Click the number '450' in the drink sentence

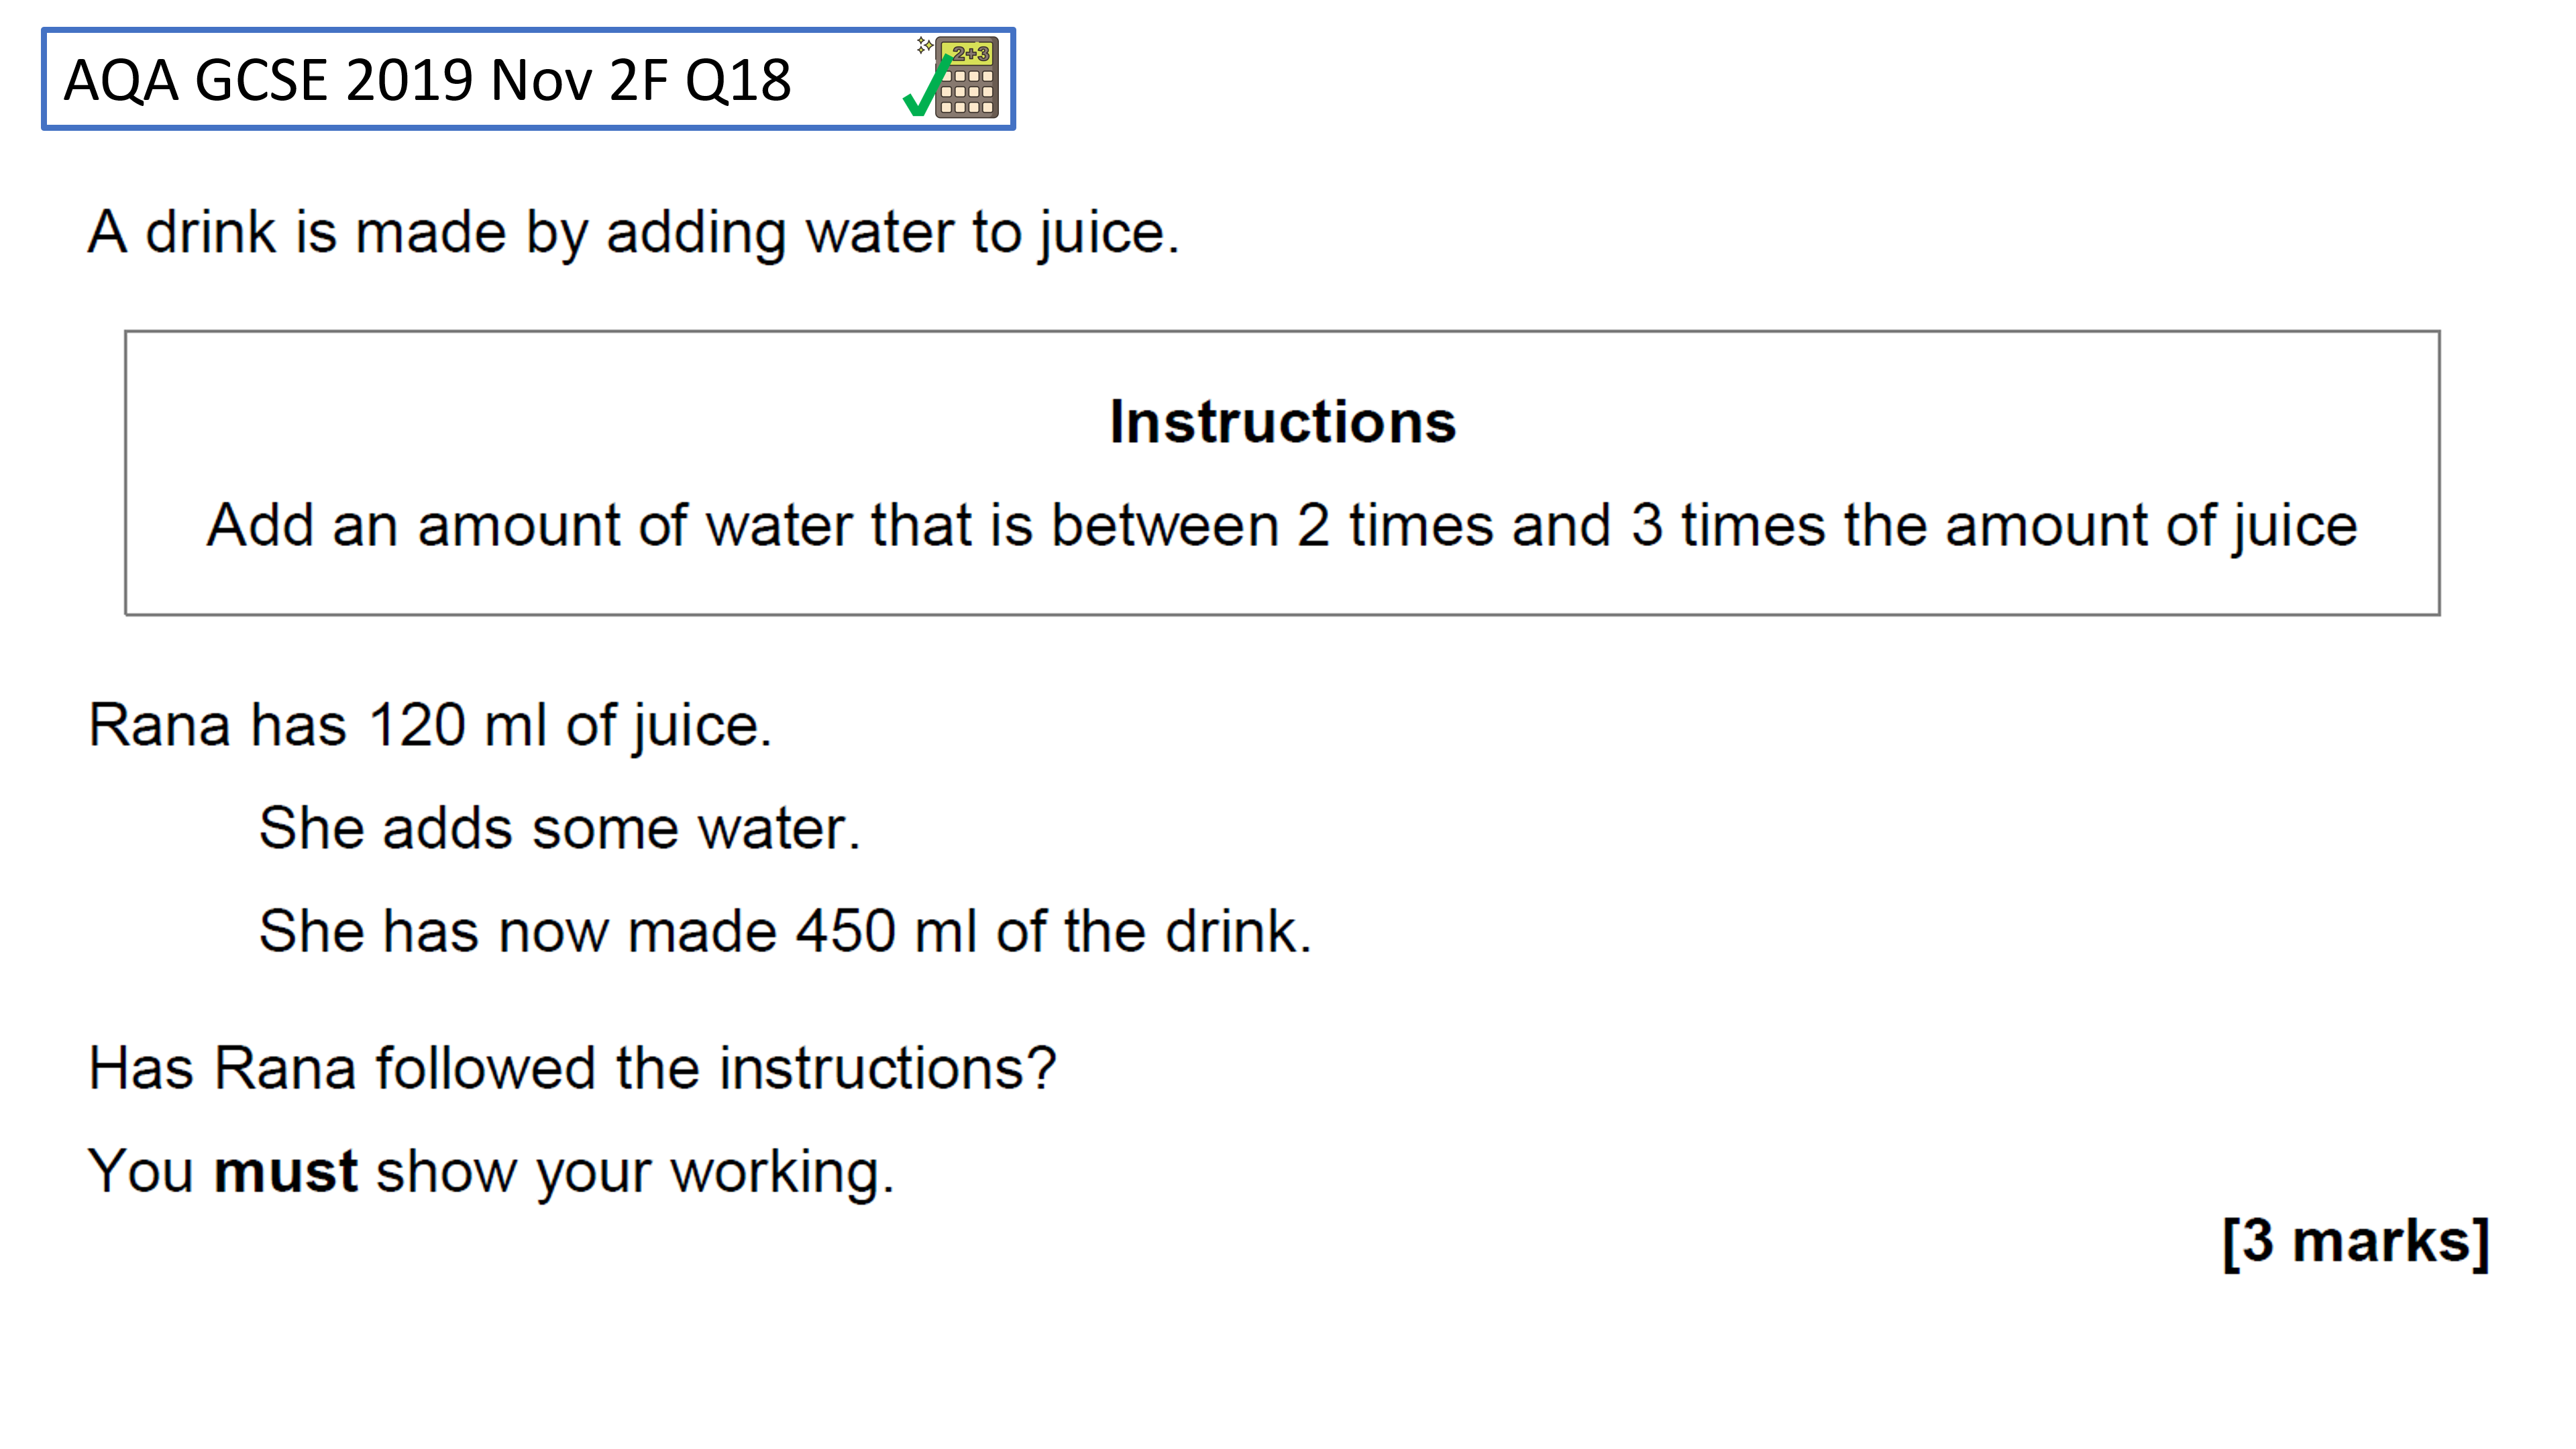[x=845, y=931]
